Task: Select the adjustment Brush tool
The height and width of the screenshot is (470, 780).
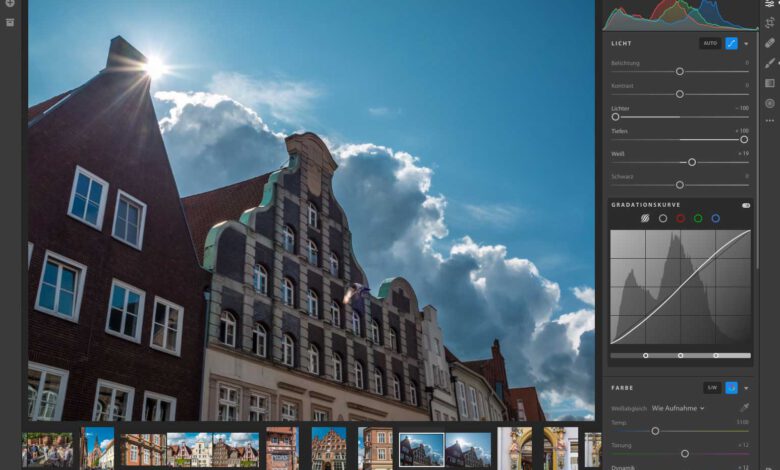Action: (770, 63)
